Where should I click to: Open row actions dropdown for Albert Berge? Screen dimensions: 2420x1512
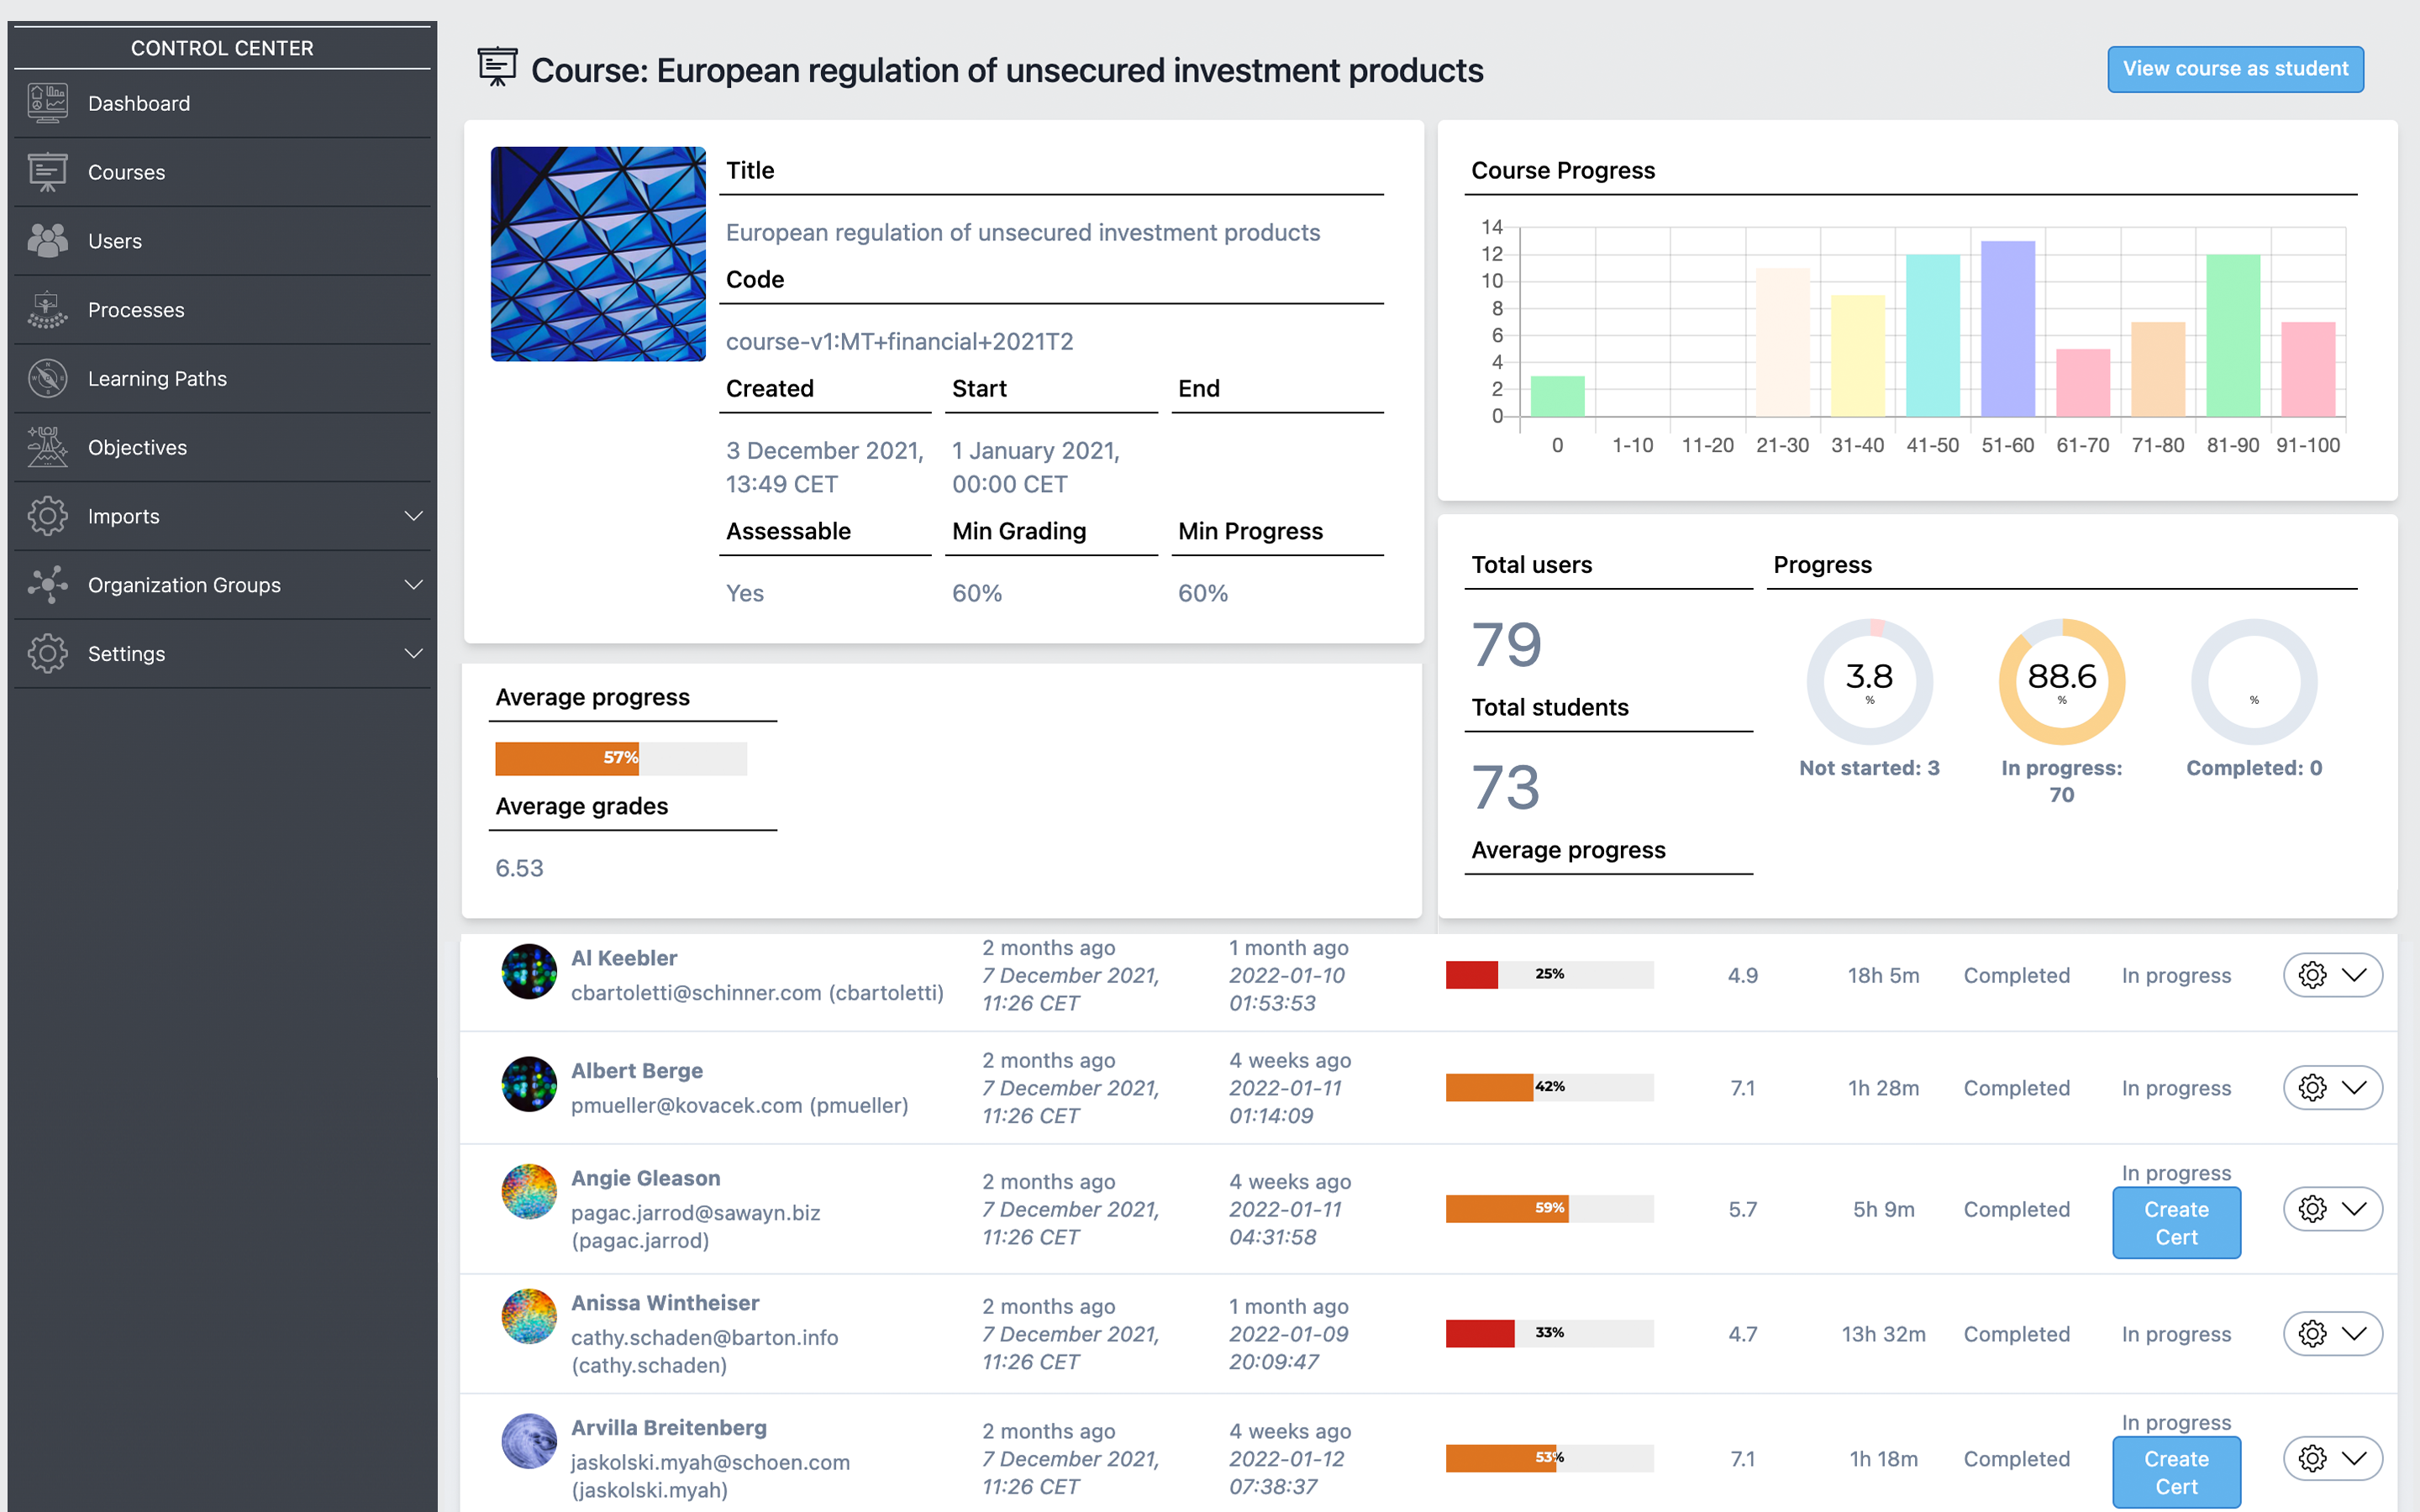(x=2356, y=1087)
